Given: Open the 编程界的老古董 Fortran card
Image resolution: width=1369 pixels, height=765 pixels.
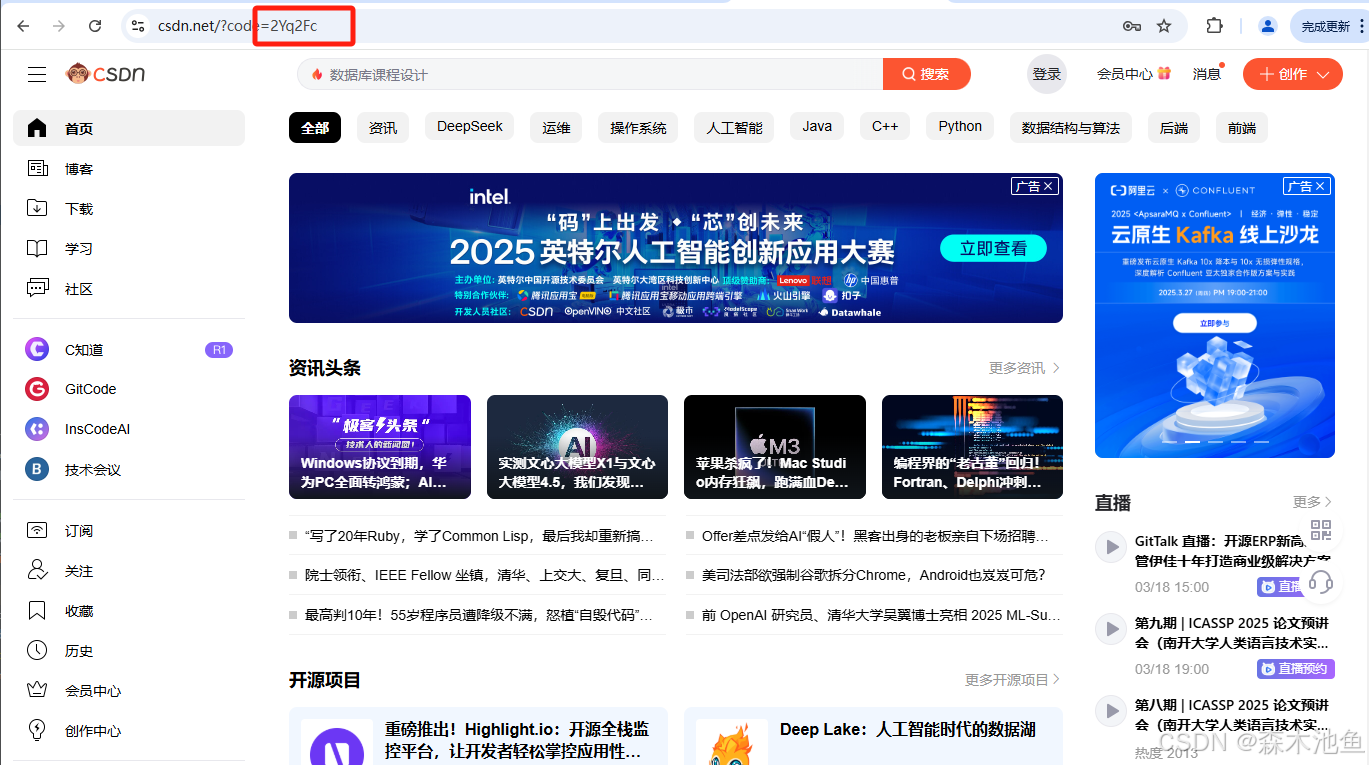Looking at the screenshot, I should point(972,447).
